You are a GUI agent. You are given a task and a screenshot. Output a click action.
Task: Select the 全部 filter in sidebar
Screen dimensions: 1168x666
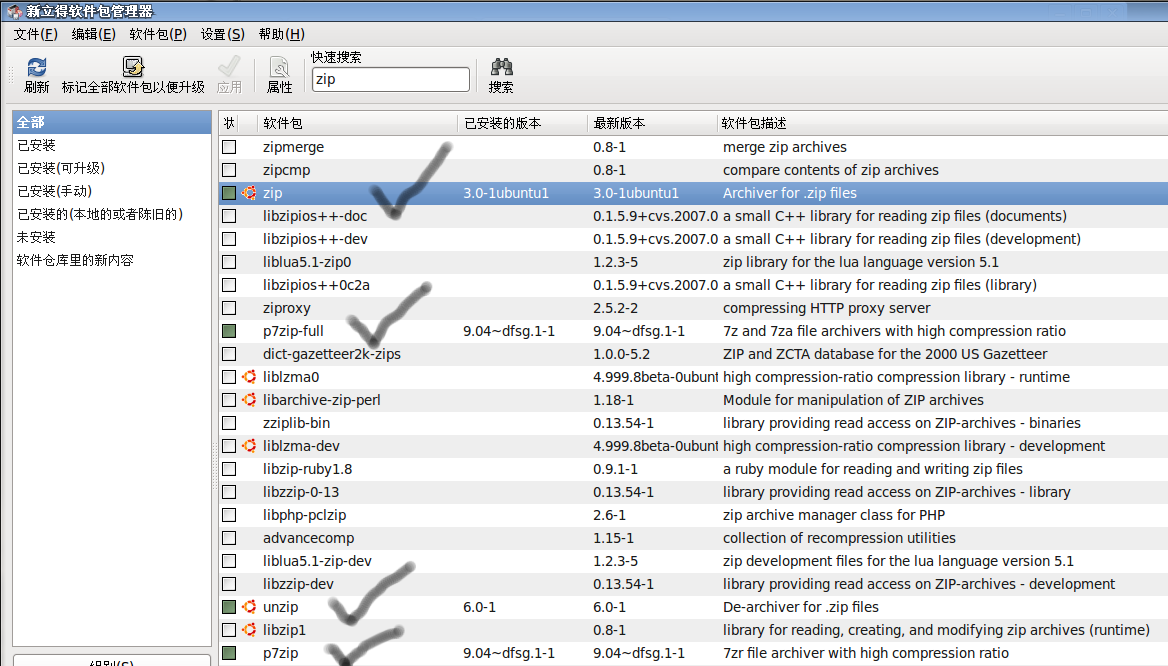pos(112,122)
